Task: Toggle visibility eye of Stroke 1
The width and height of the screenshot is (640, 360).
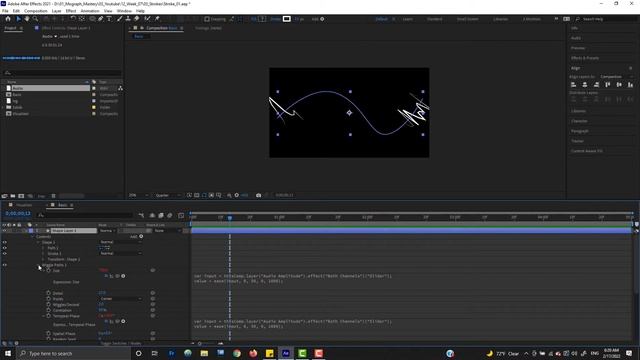Action: [x=4, y=253]
